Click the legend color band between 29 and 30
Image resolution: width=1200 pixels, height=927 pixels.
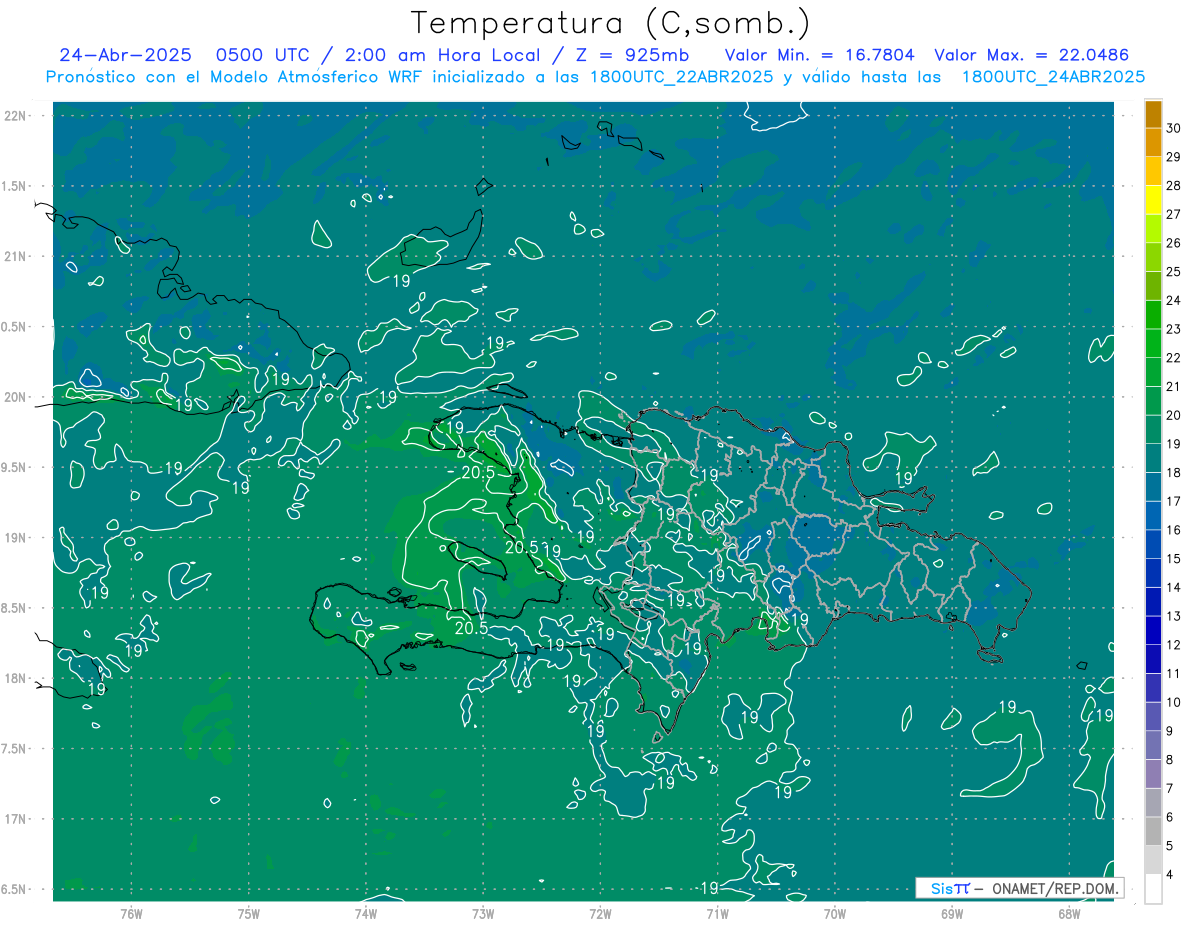coord(1153,143)
